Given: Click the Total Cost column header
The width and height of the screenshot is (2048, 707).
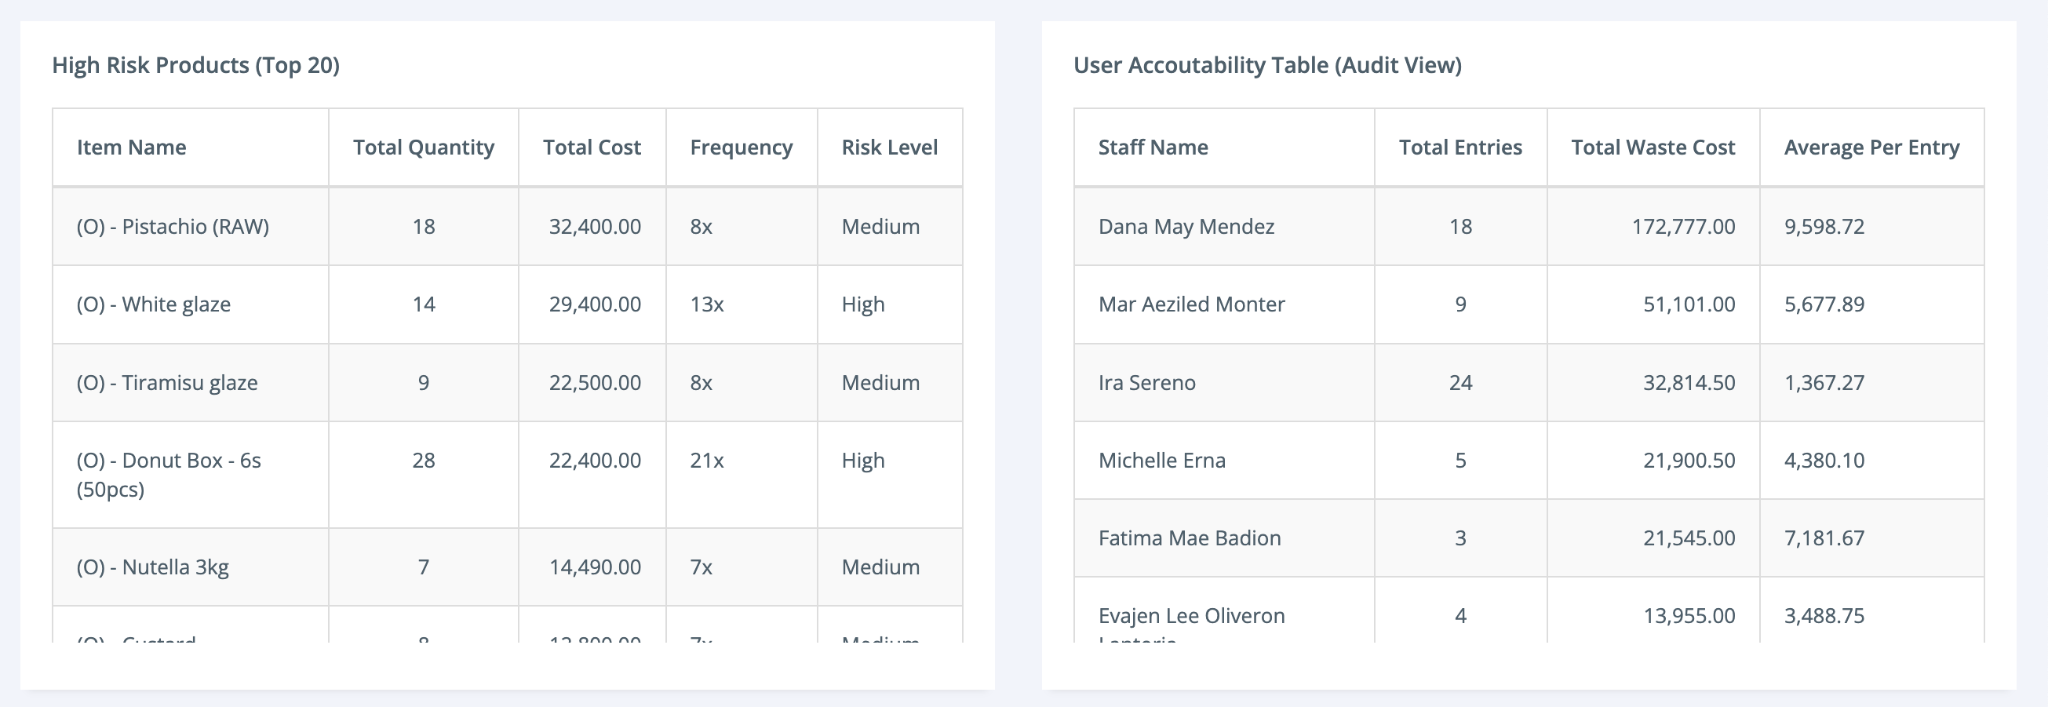Looking at the screenshot, I should tap(591, 147).
